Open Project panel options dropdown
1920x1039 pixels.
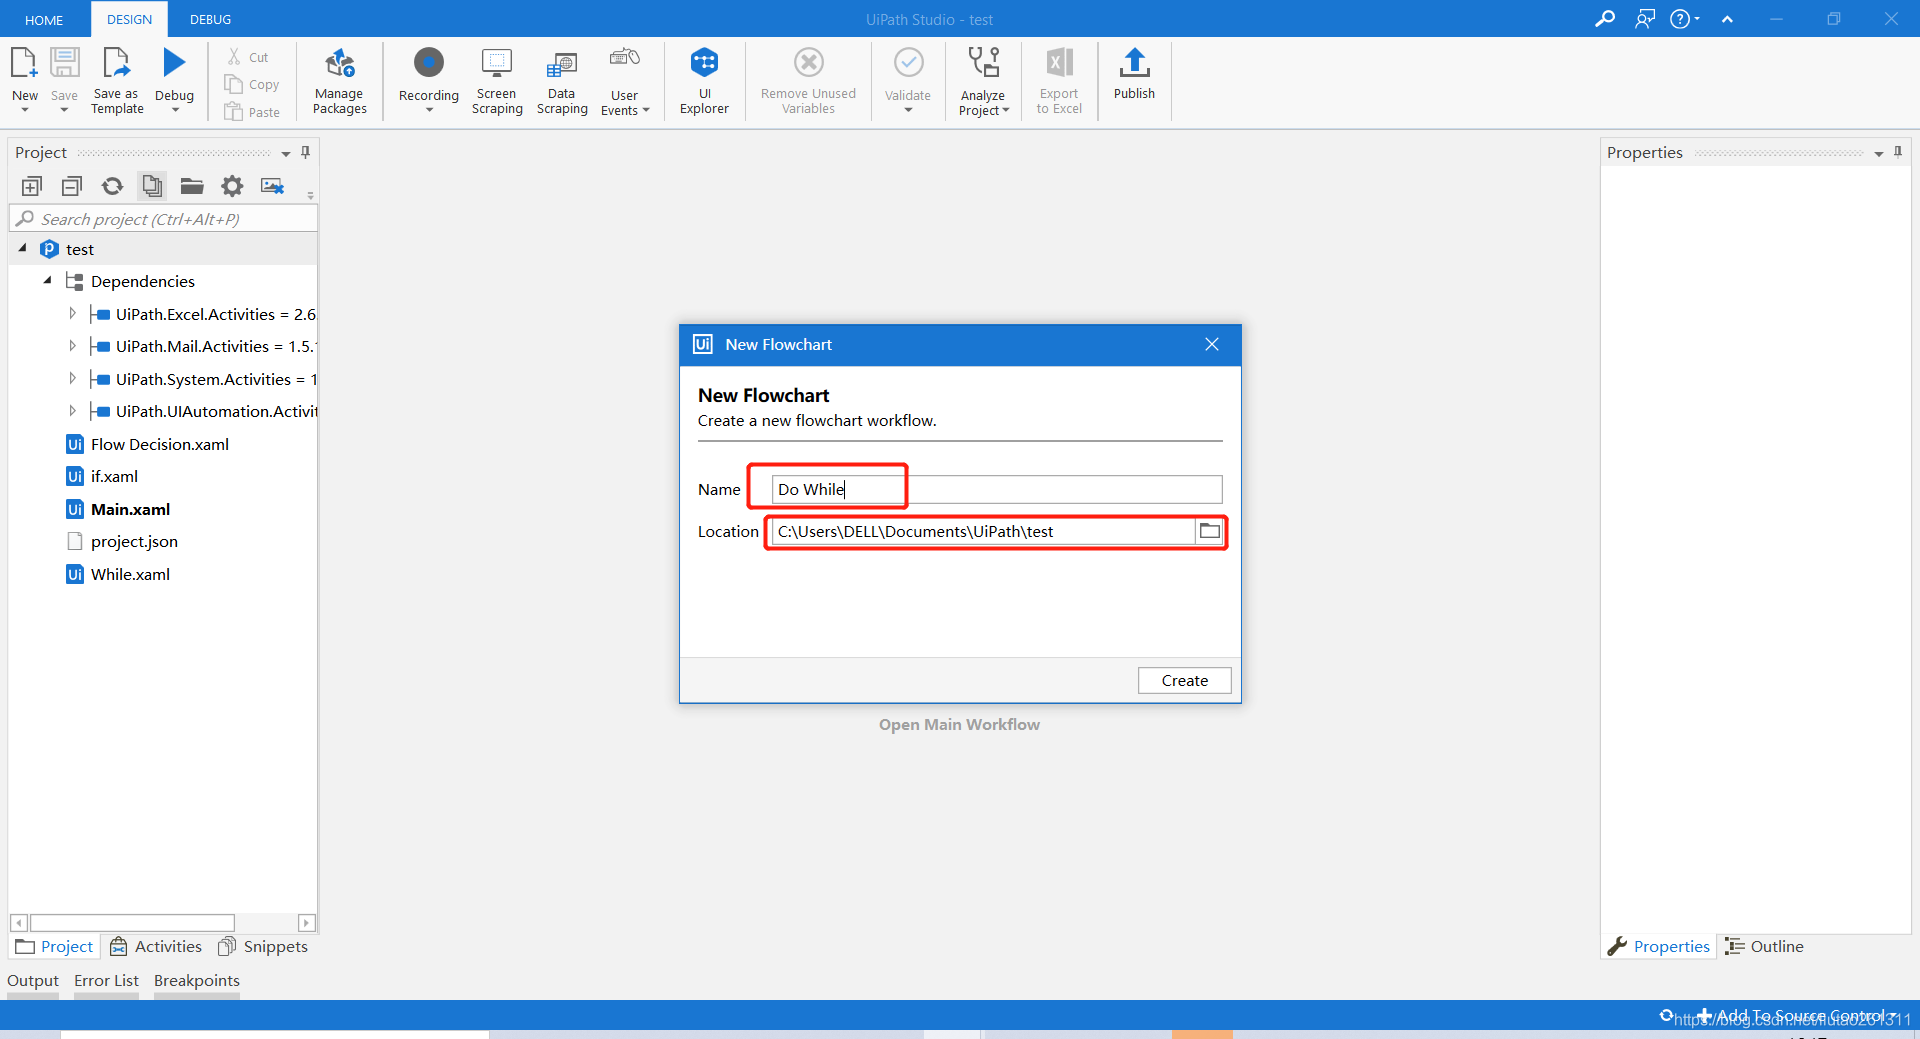pyautogui.click(x=286, y=154)
